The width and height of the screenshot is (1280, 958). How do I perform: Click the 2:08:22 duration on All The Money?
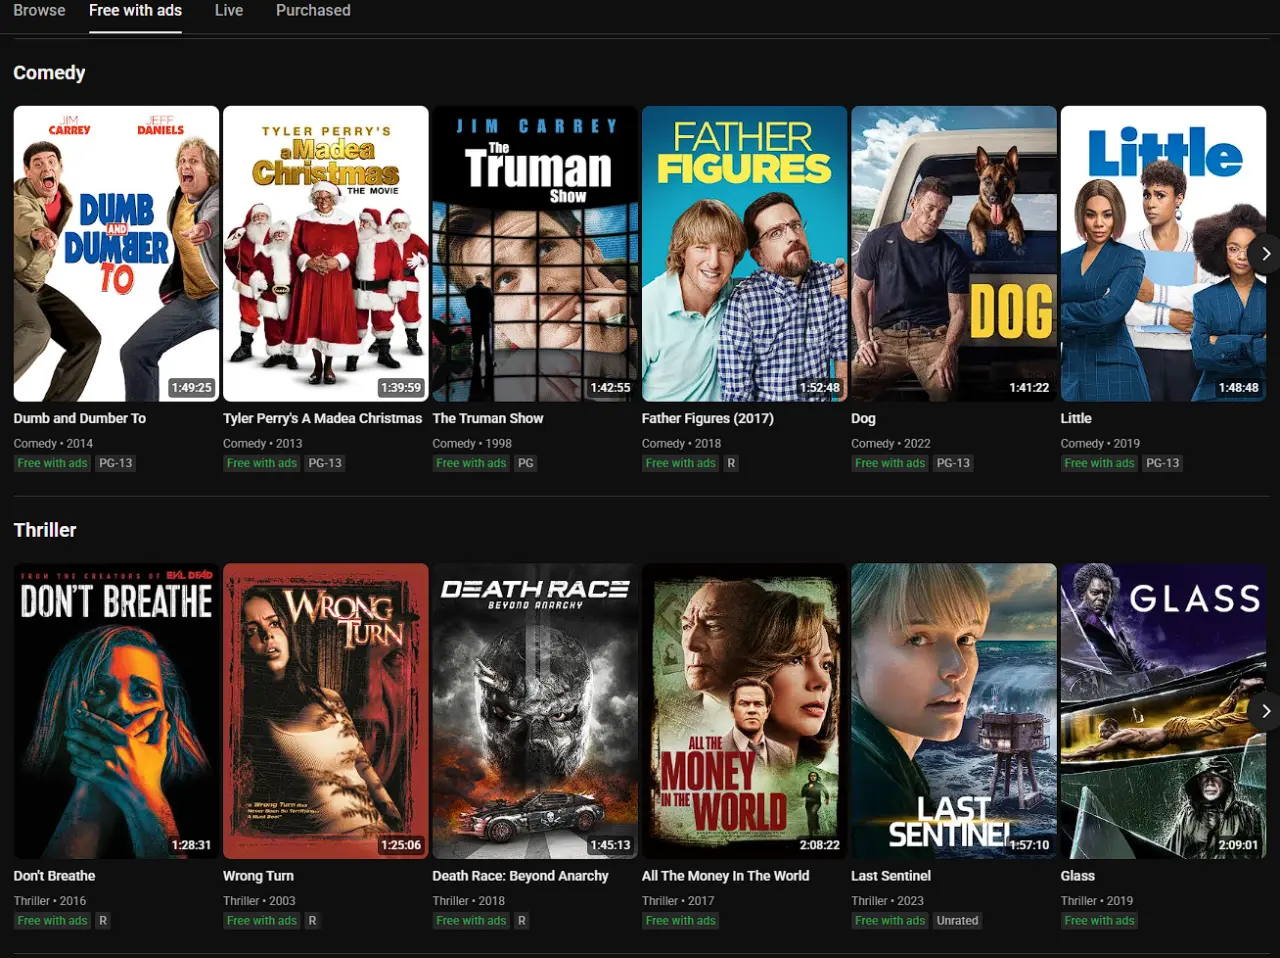pyautogui.click(x=820, y=845)
